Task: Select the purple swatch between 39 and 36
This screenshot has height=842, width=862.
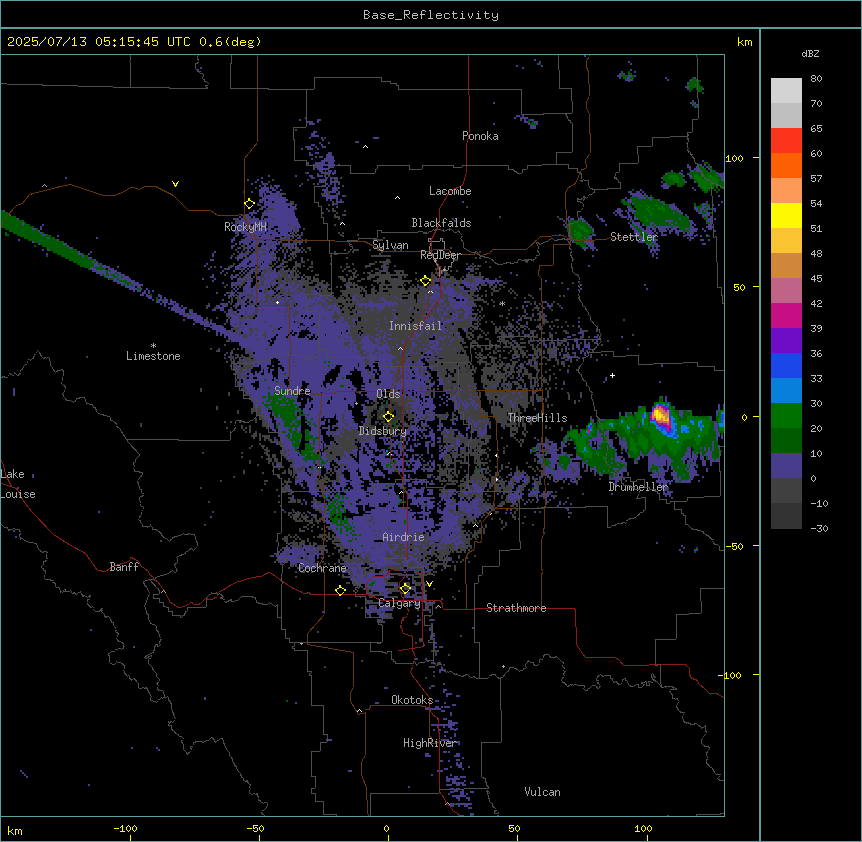Action: [x=786, y=341]
